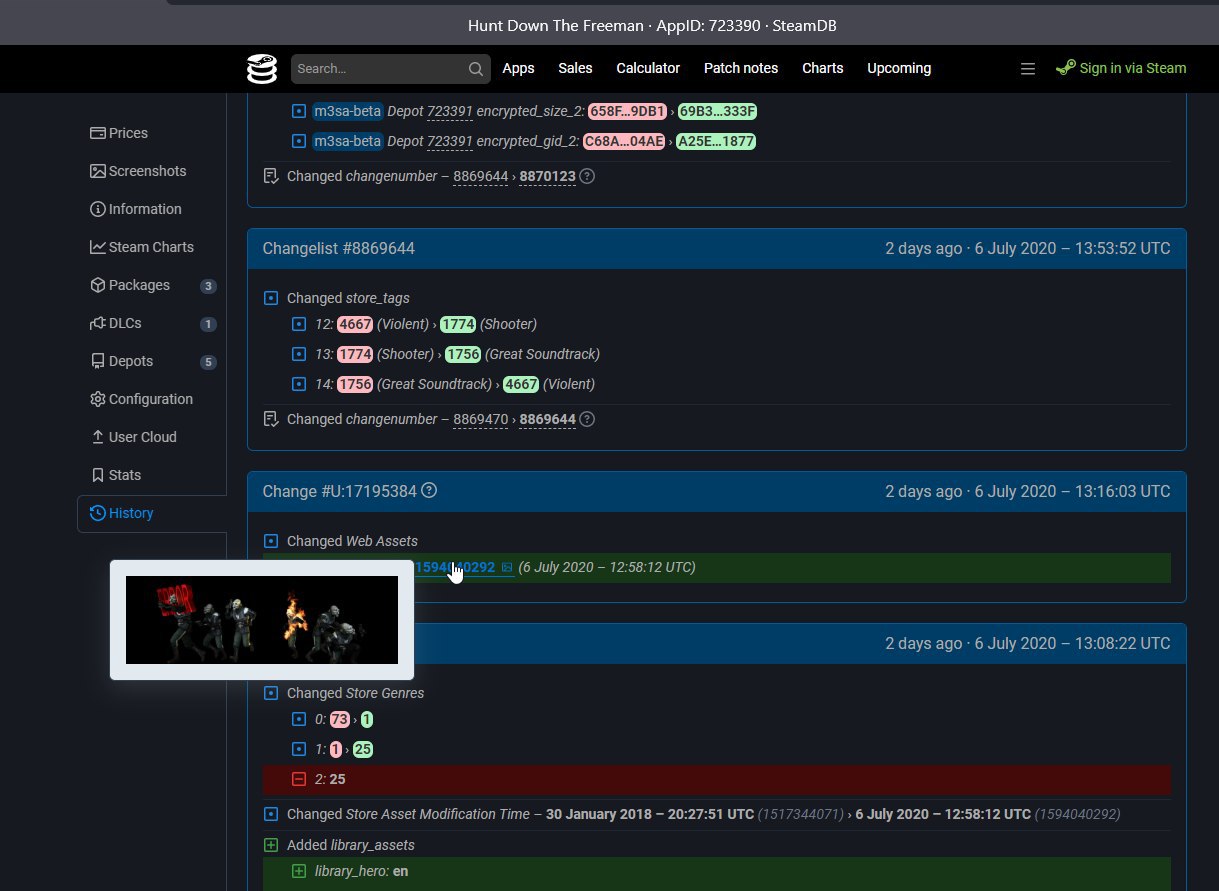
Task: Open Changelist #8869644 header link
Action: click(338, 248)
